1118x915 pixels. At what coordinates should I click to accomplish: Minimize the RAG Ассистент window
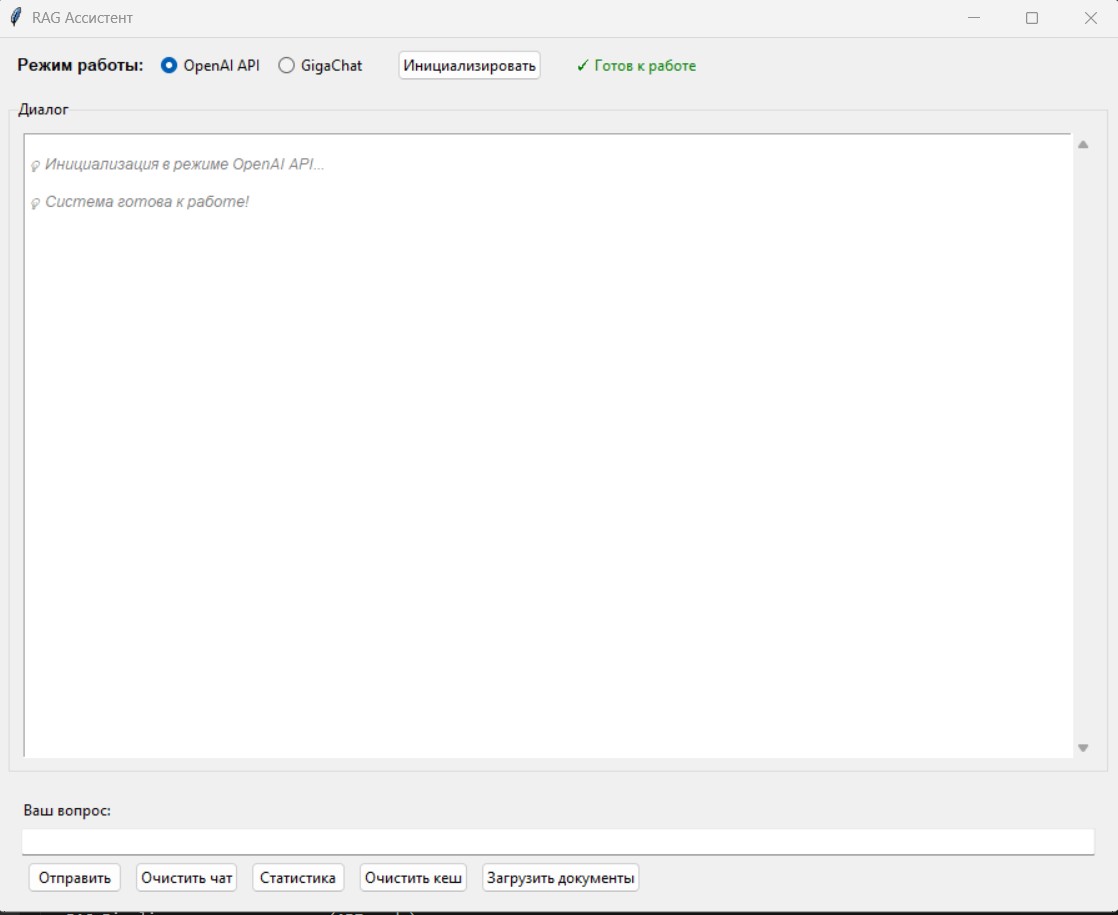[x=974, y=18]
